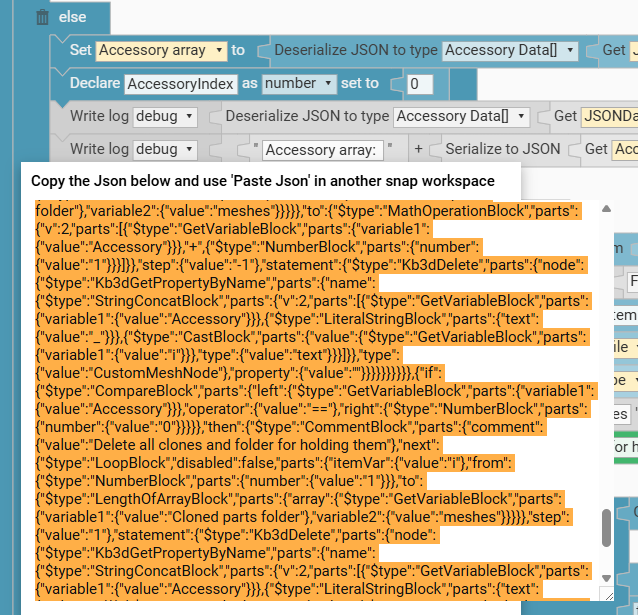
Task: Click the plus operator between log blocks
Action: [x=418, y=149]
